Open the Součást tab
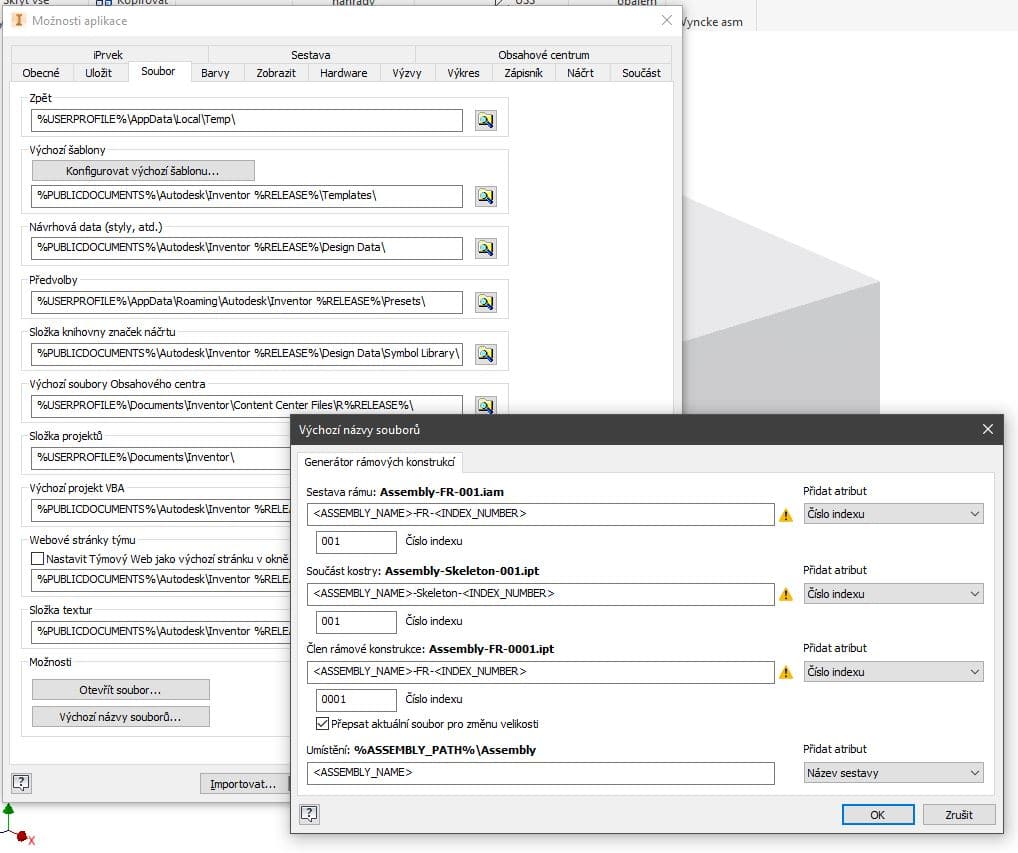The image size is (1018, 853). (641, 73)
